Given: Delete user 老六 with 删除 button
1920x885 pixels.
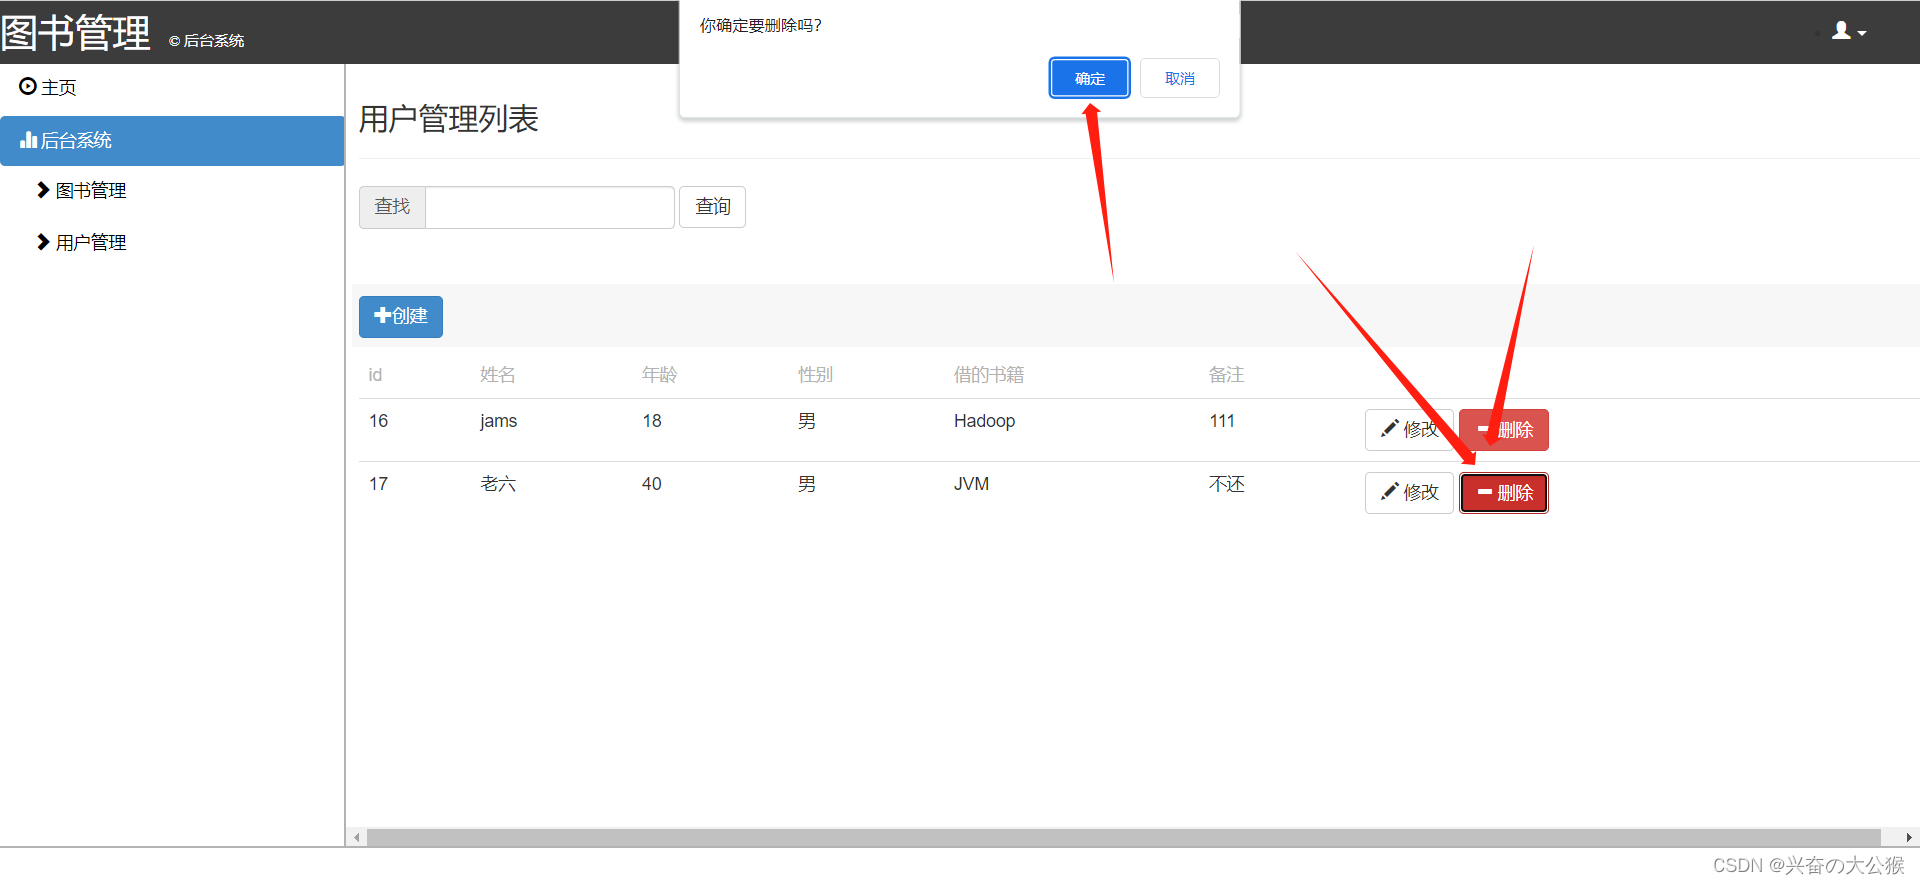Looking at the screenshot, I should point(1504,493).
